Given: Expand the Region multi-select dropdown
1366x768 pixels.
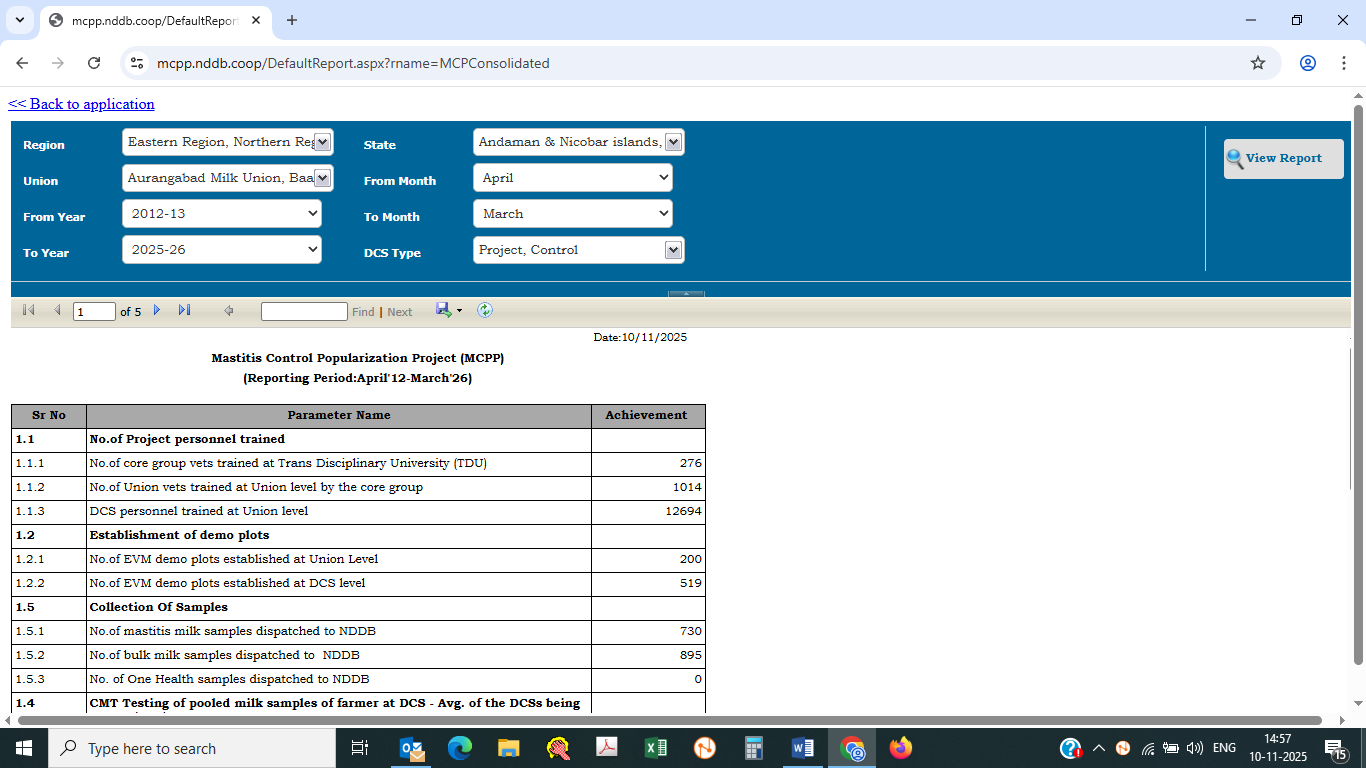Looking at the screenshot, I should coord(322,142).
